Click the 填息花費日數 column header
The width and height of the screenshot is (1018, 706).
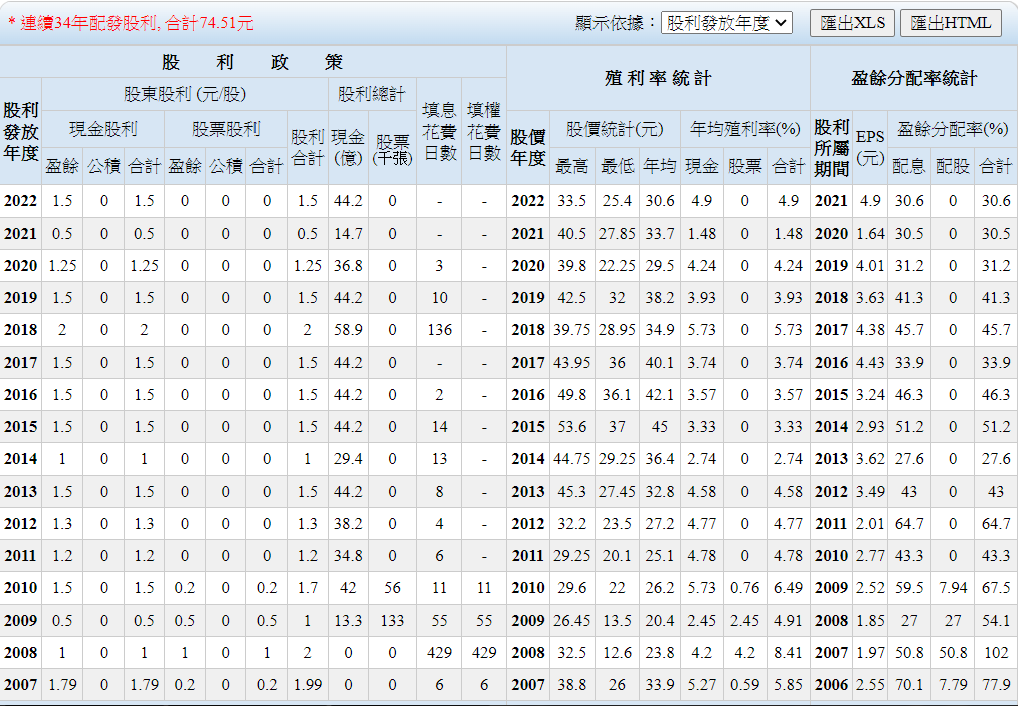(439, 131)
